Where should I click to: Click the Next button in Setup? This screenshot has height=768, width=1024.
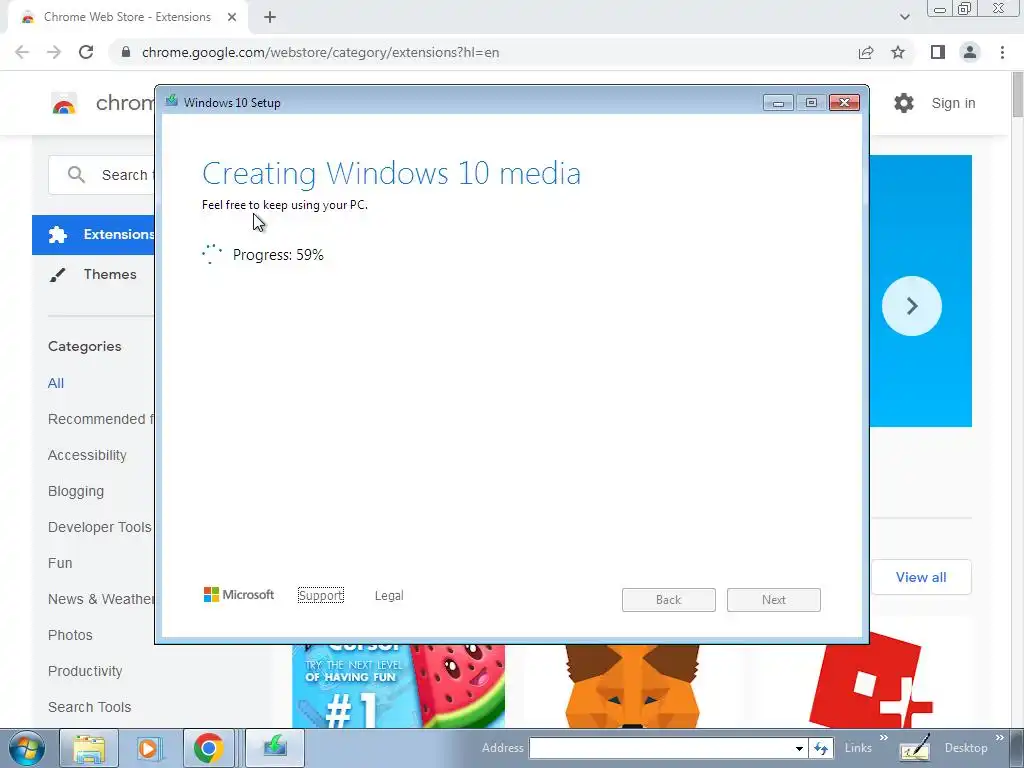coord(774,600)
